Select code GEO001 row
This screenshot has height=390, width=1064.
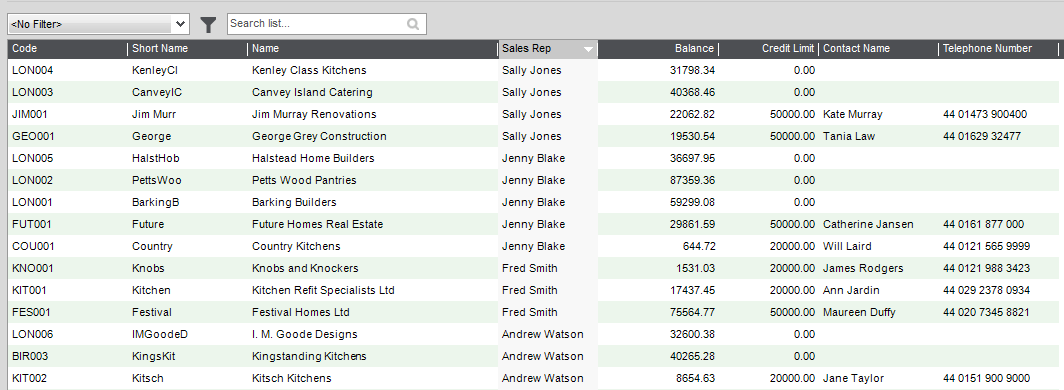tap(532, 136)
